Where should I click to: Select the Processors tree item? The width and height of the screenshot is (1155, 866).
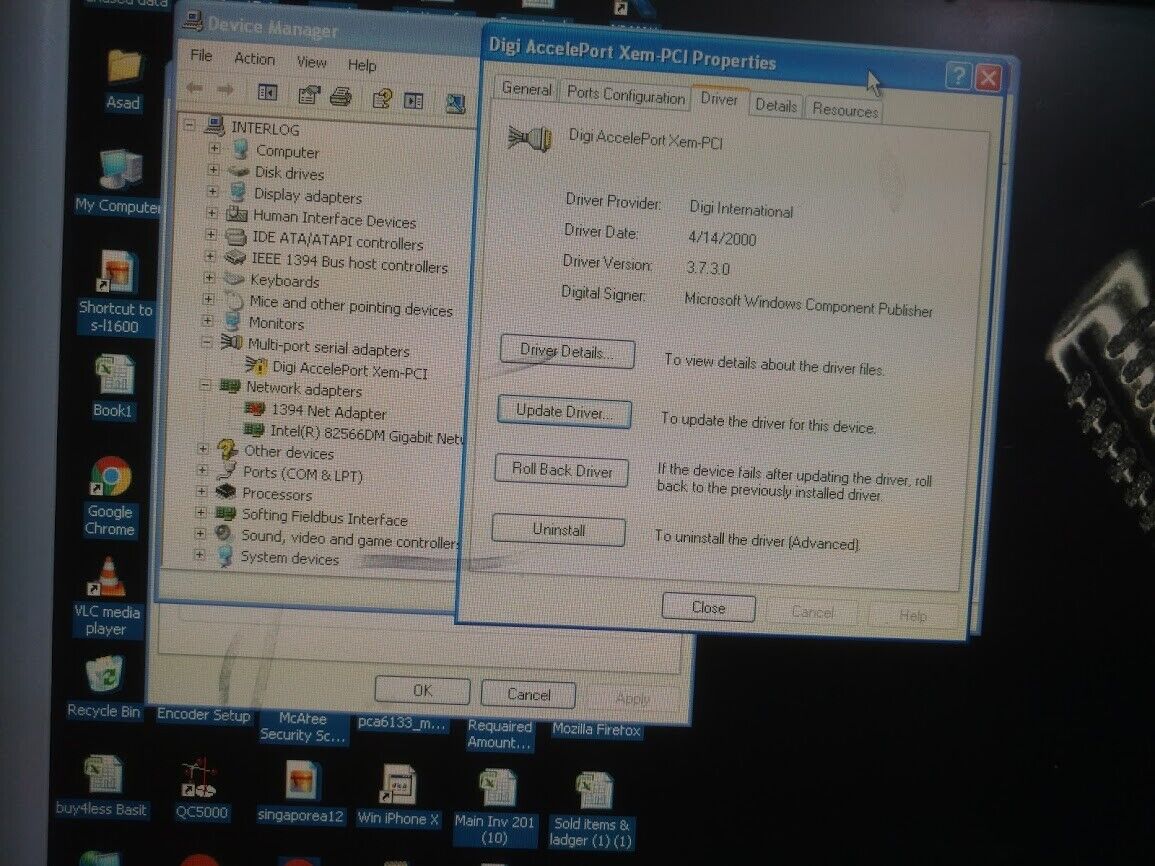pos(277,494)
